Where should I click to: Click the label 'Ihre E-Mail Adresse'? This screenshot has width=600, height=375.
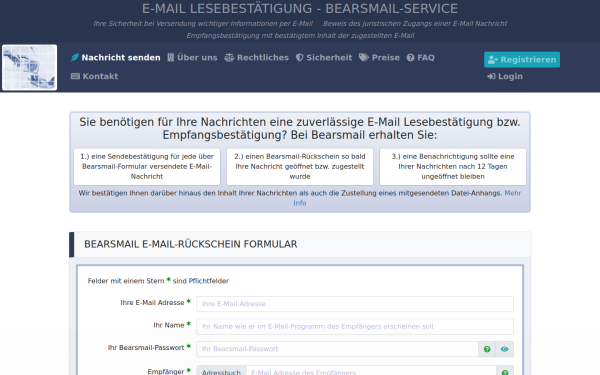(152, 302)
